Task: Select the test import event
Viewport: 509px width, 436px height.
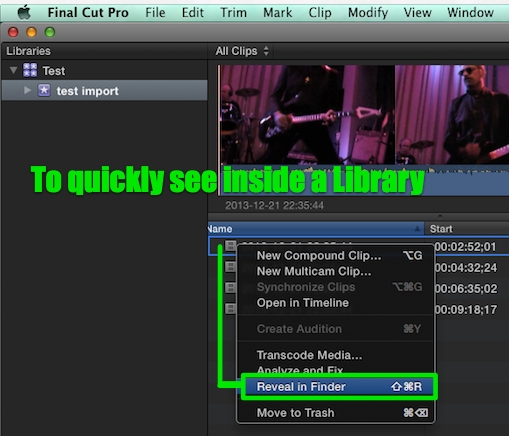Action: coord(104,90)
